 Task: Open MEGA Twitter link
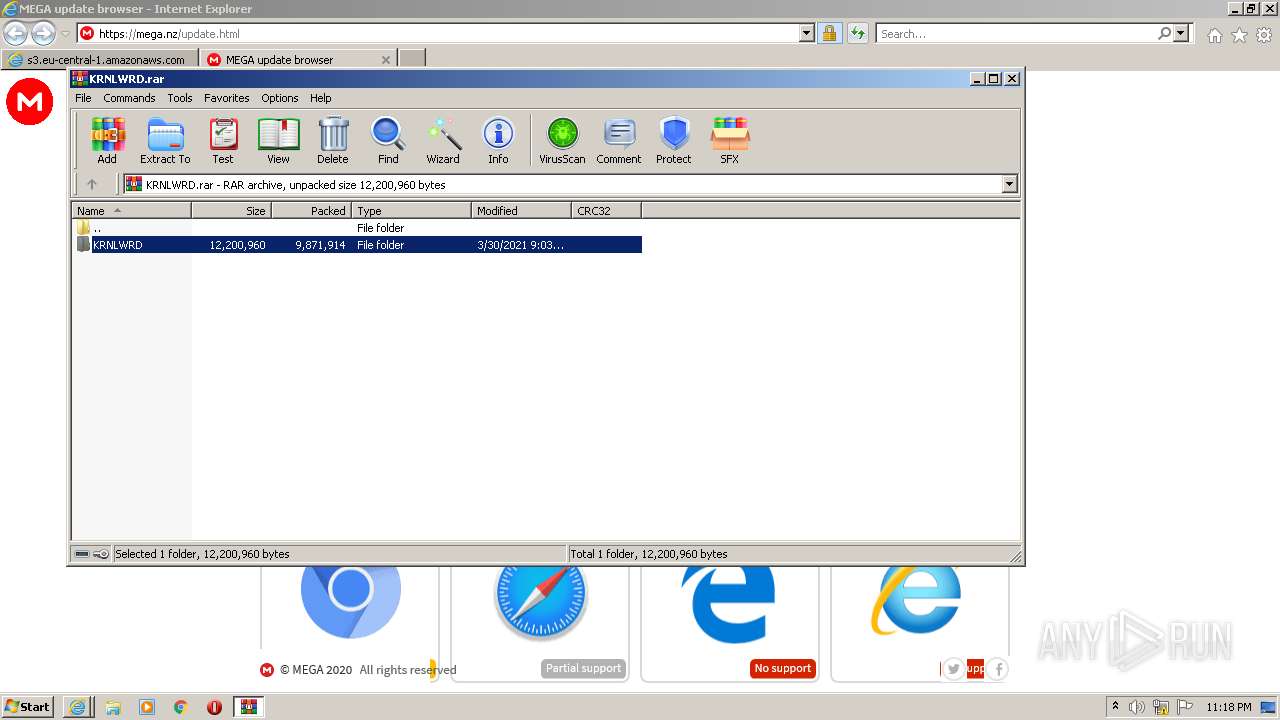click(953, 669)
